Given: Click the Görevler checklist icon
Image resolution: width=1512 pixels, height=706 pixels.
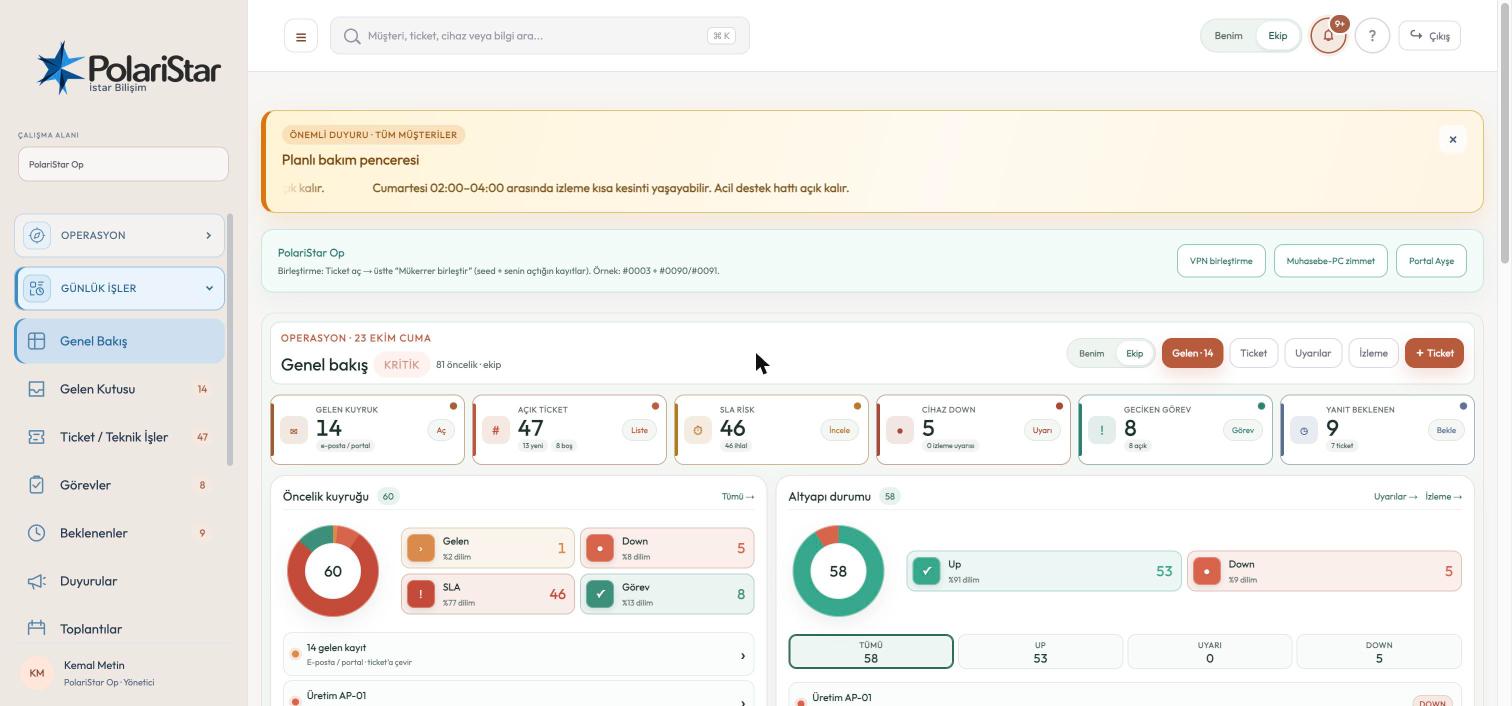Looking at the screenshot, I should coord(37,485).
